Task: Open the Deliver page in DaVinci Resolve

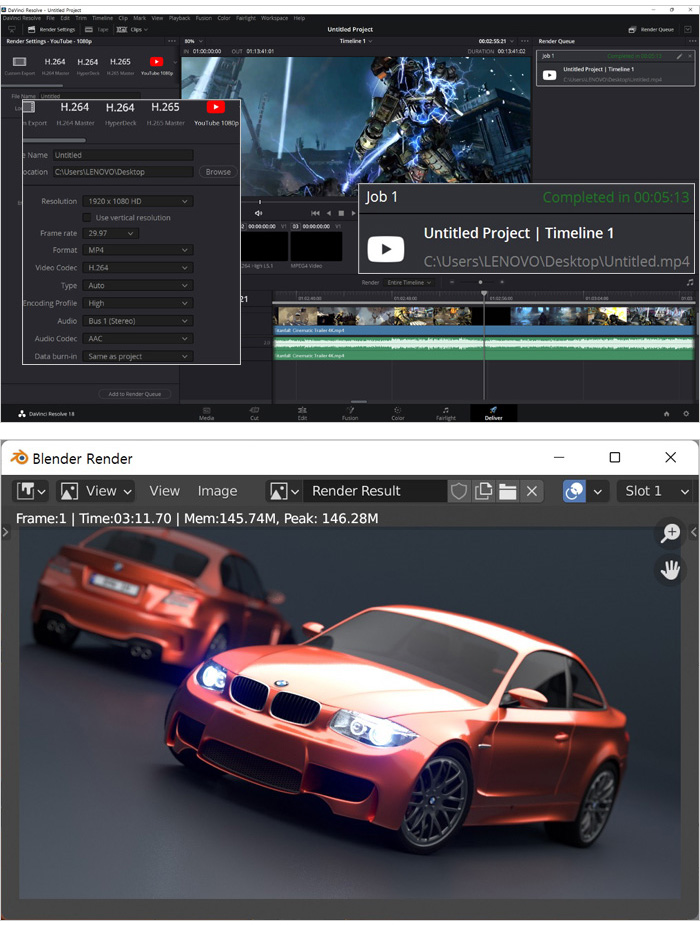Action: pos(492,412)
